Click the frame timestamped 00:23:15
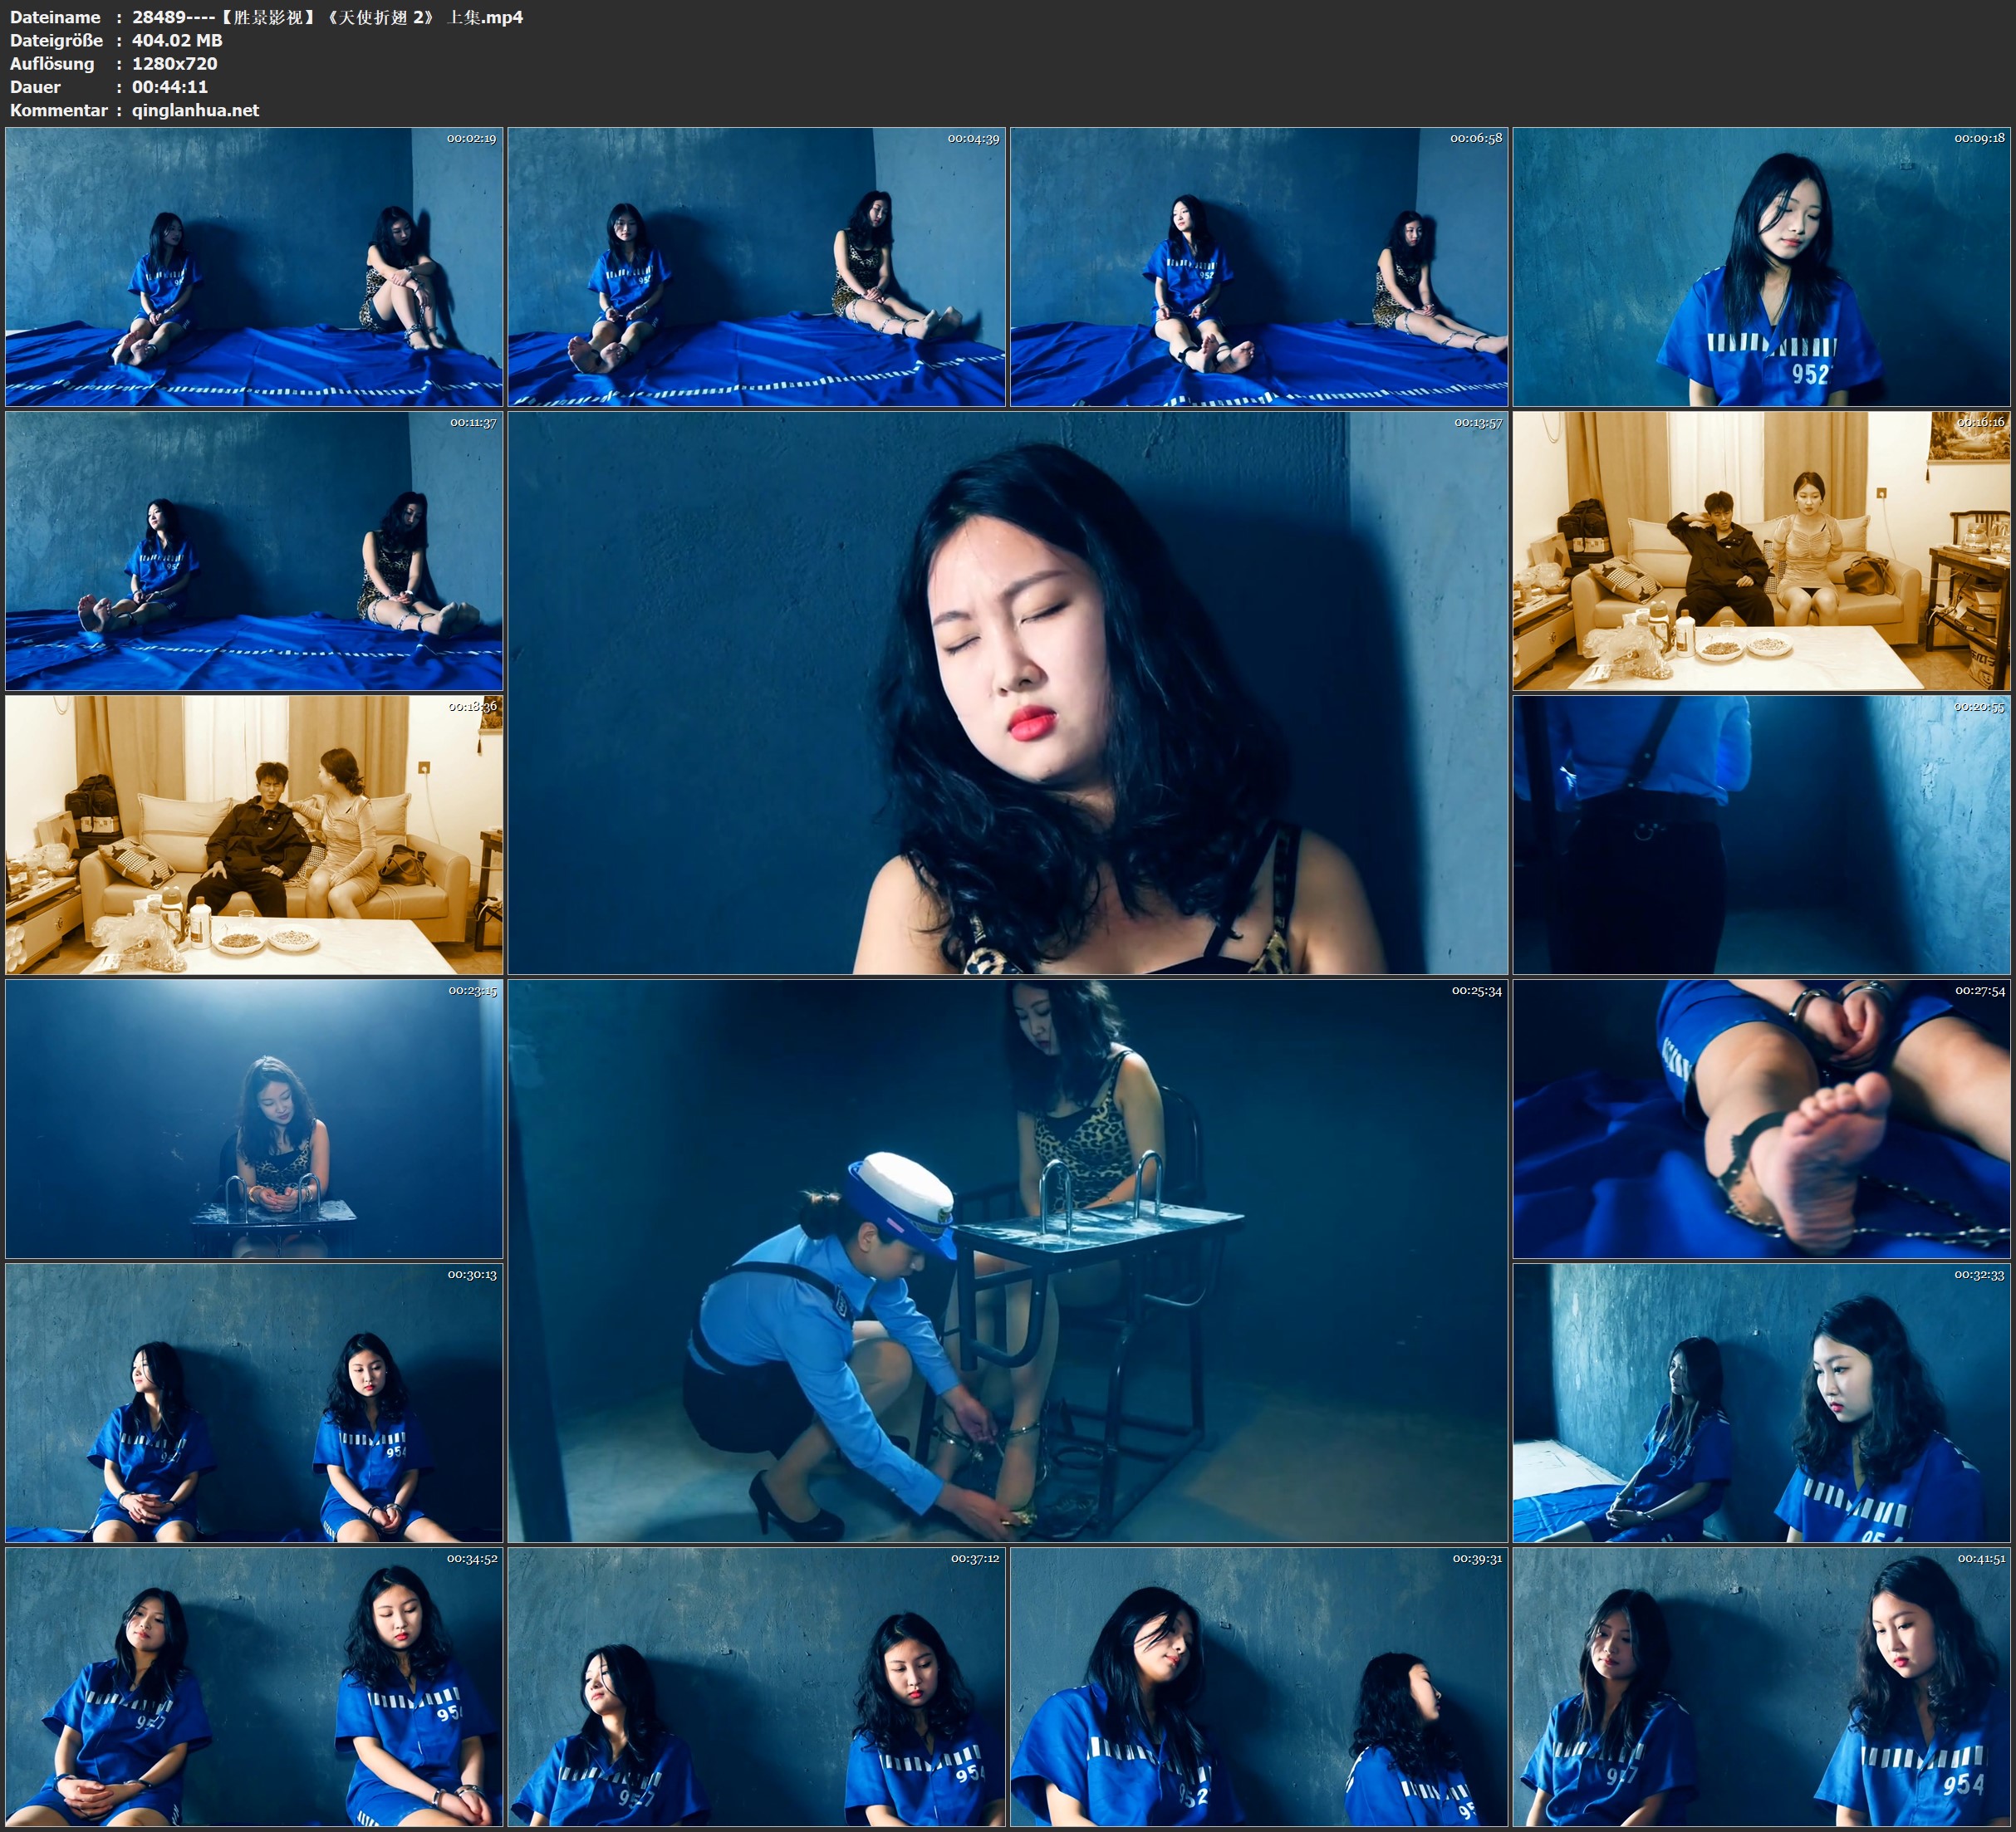Viewport: 2016px width, 1832px height. click(x=254, y=1119)
